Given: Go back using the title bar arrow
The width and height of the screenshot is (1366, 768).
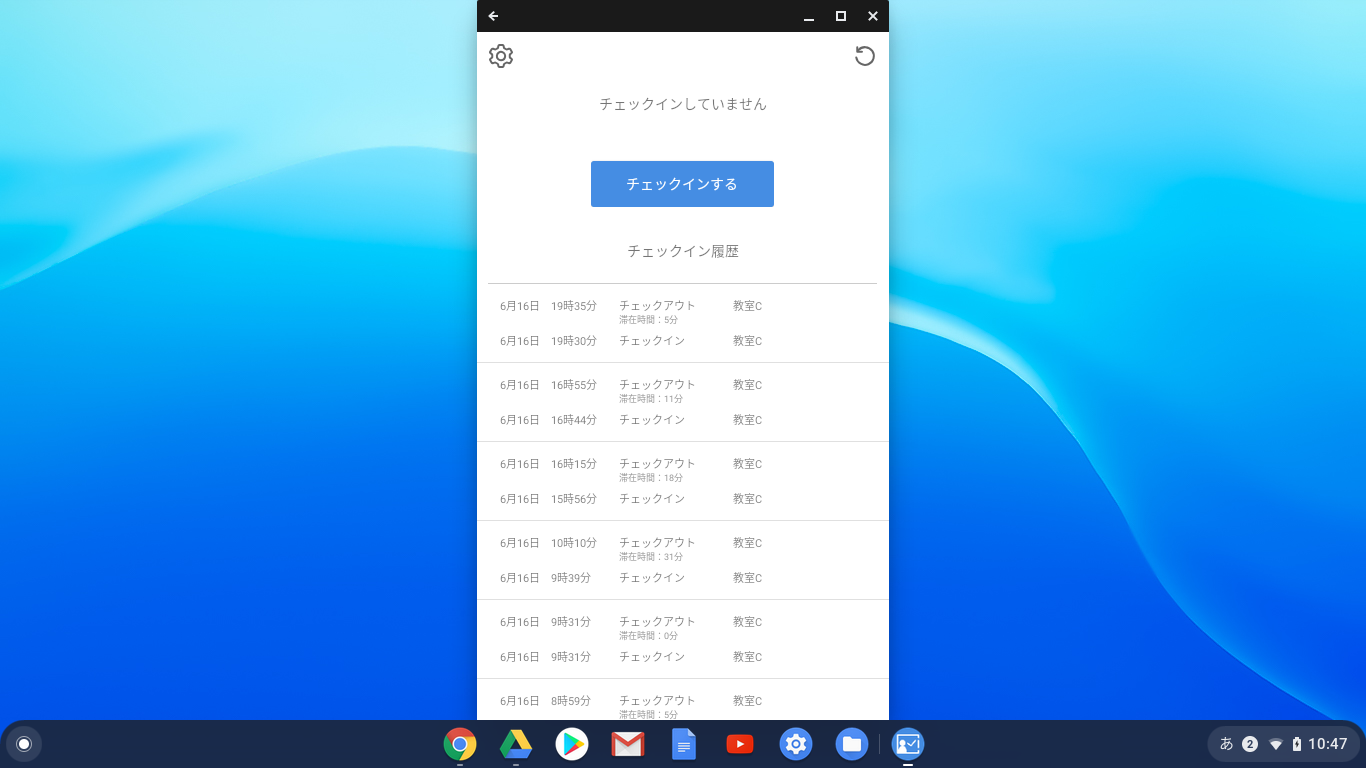Looking at the screenshot, I should (x=493, y=16).
